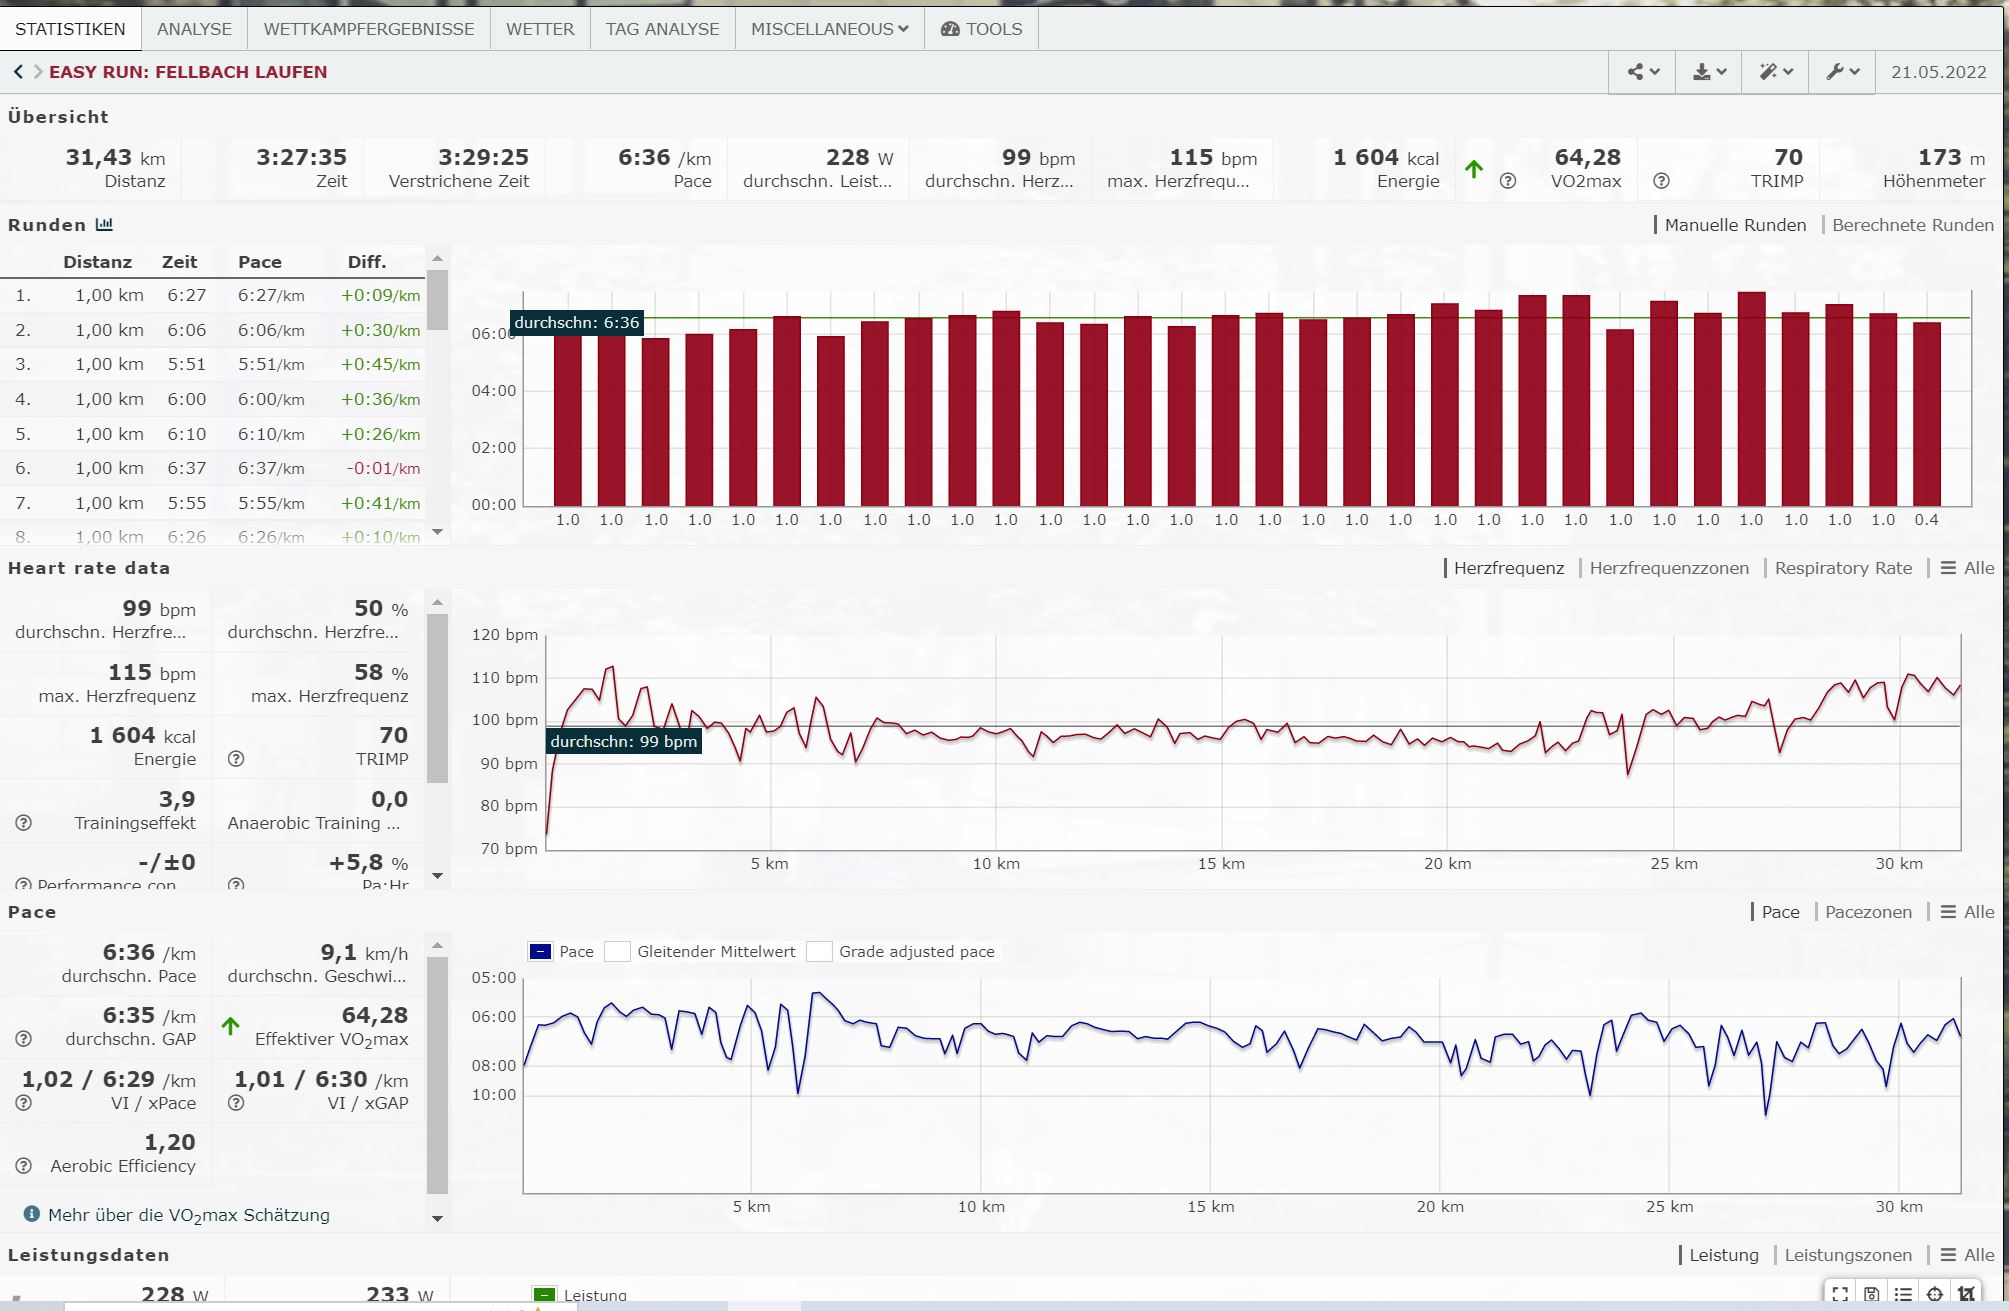Viewport: 2009px width, 1311px height.
Task: Open the magic wand tools dropdown
Action: 1775,72
